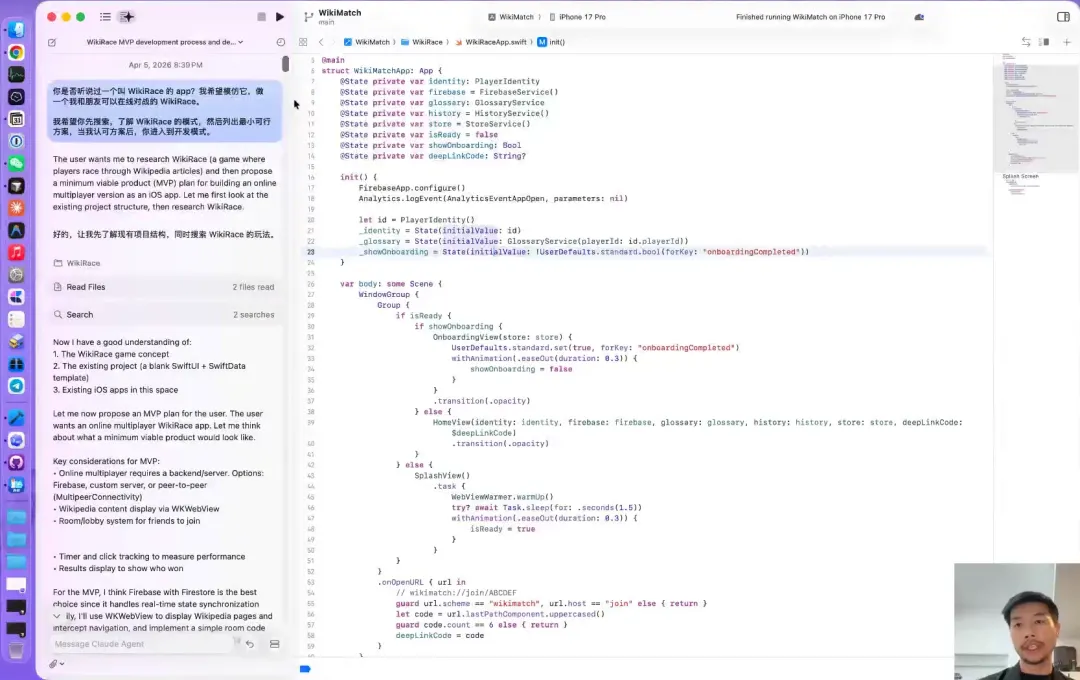This screenshot has width=1080, height=680.
Task: Click the struct WikiMatchApp declaration
Action: (x=382, y=71)
